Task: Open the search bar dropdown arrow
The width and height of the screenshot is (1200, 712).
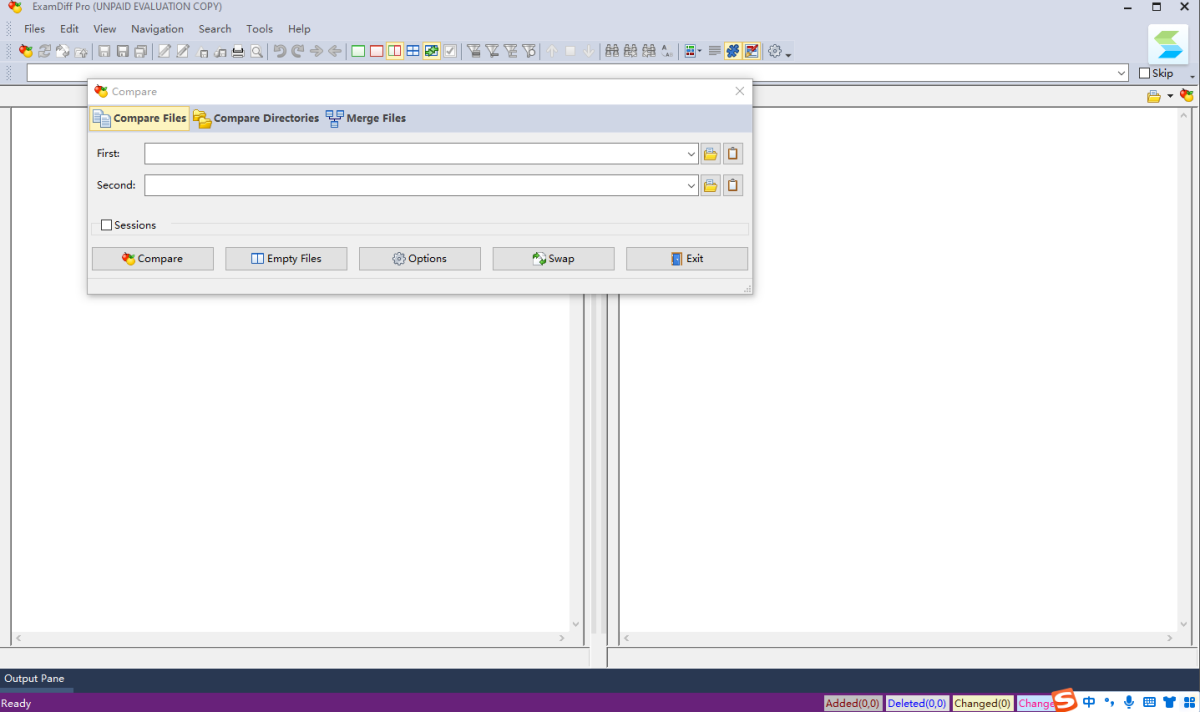Action: pos(1122,73)
